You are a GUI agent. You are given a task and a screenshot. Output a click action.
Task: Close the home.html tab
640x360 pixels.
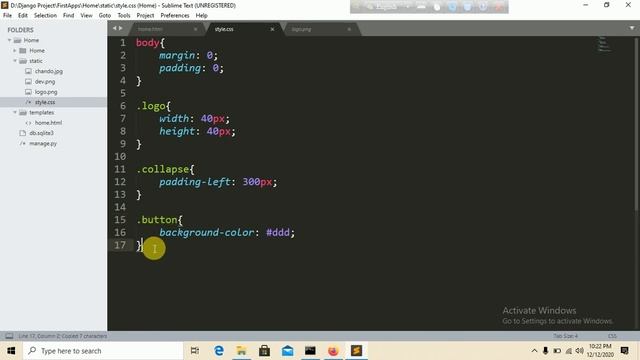(196, 29)
